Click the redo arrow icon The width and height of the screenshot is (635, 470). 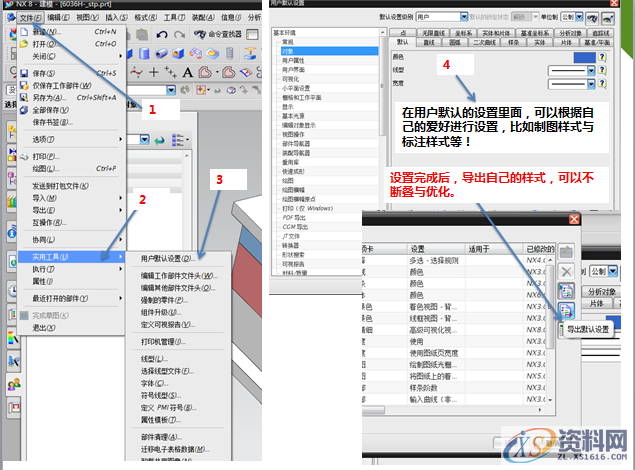point(179,34)
